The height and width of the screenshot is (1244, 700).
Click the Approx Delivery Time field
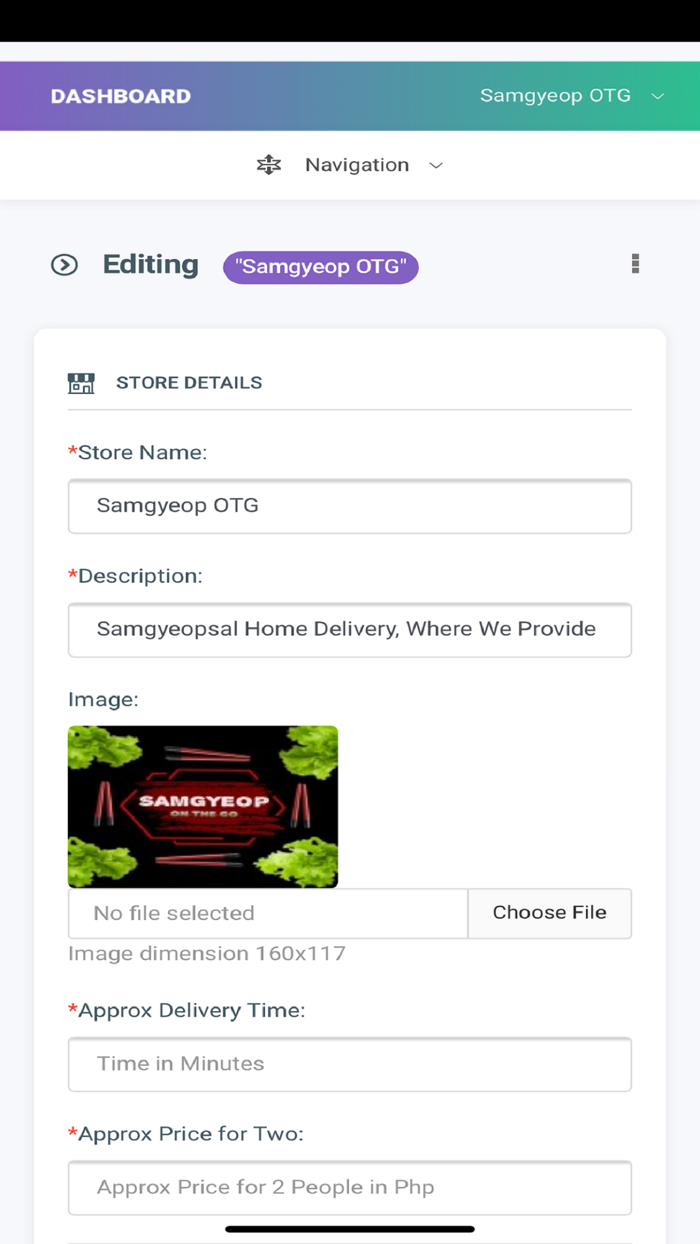point(349,1064)
